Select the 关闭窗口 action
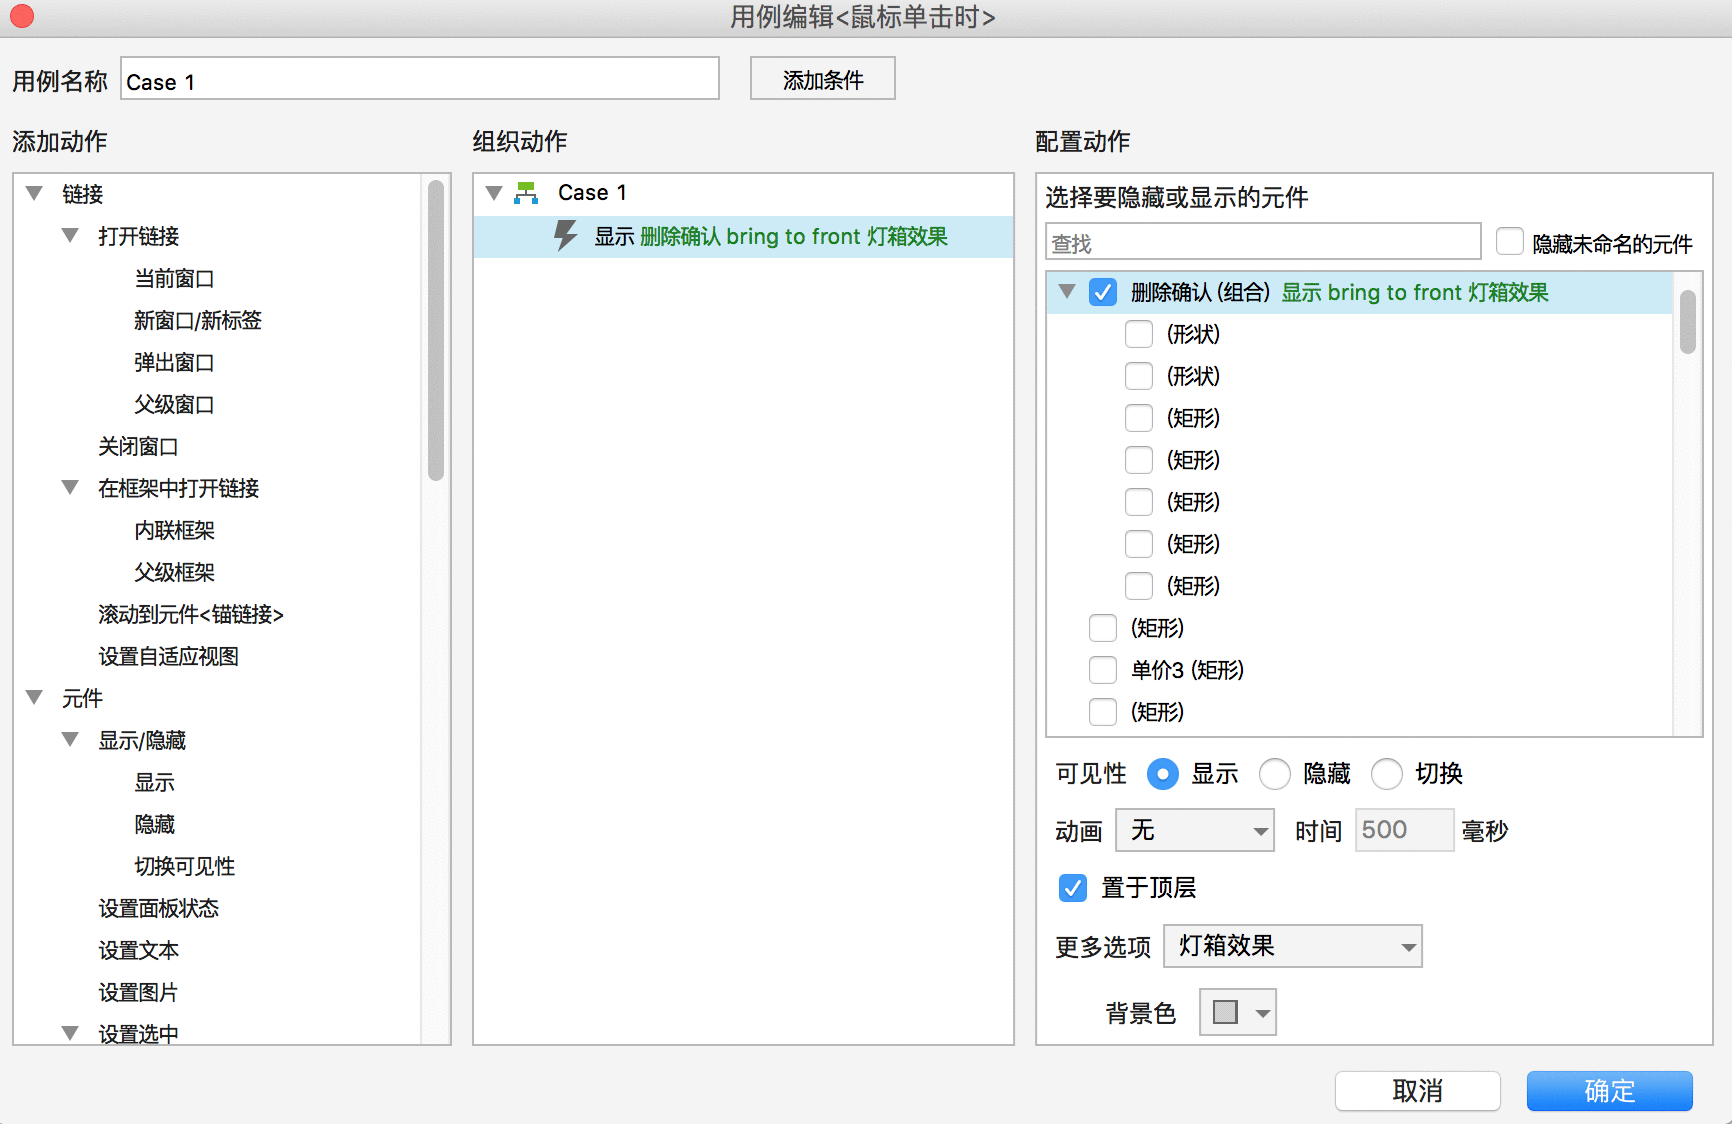Viewport: 1732px width, 1124px height. pyautogui.click(x=138, y=446)
